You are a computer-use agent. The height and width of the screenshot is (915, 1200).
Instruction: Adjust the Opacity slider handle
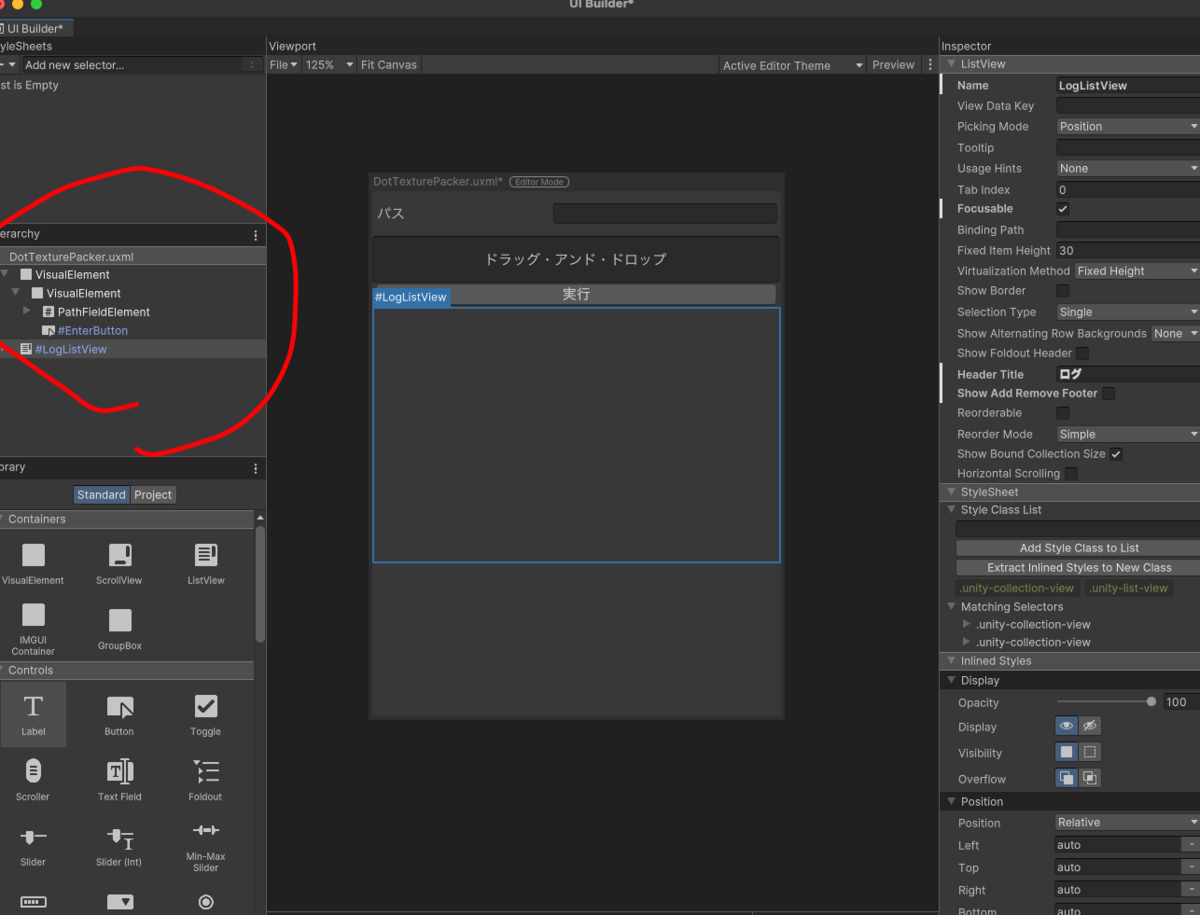click(1151, 702)
